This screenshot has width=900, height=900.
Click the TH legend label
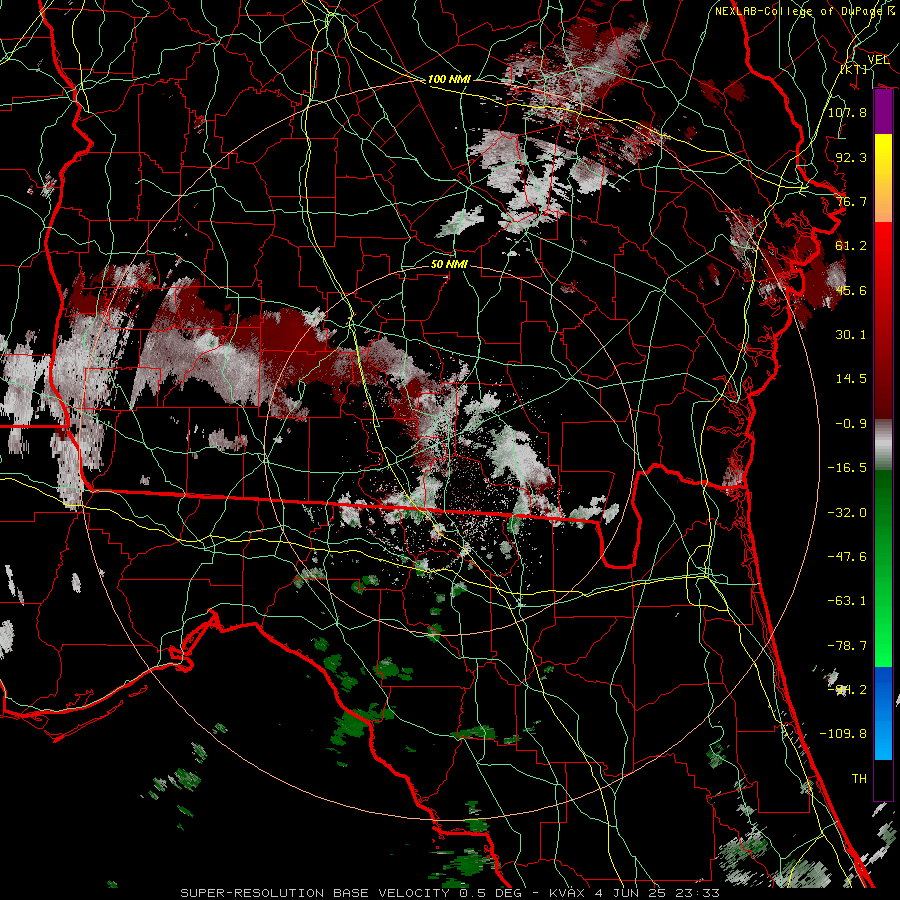pyautogui.click(x=859, y=779)
